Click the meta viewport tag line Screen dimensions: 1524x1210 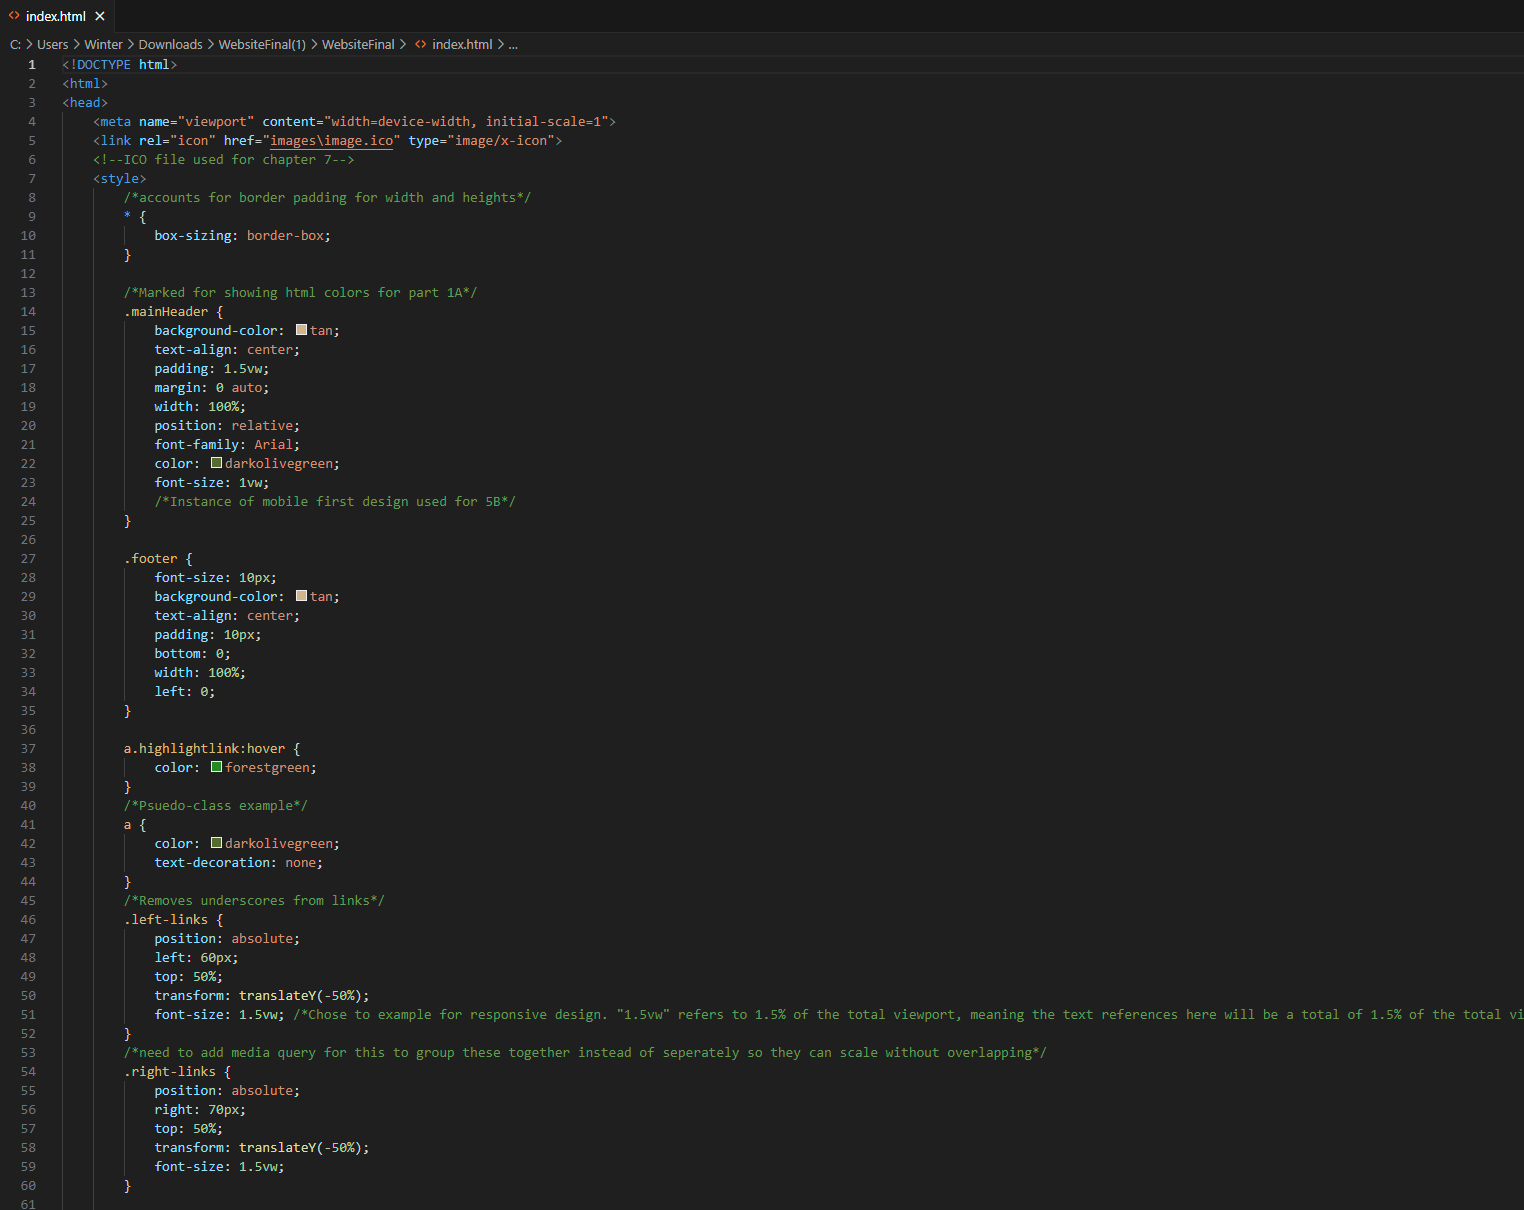[355, 122]
